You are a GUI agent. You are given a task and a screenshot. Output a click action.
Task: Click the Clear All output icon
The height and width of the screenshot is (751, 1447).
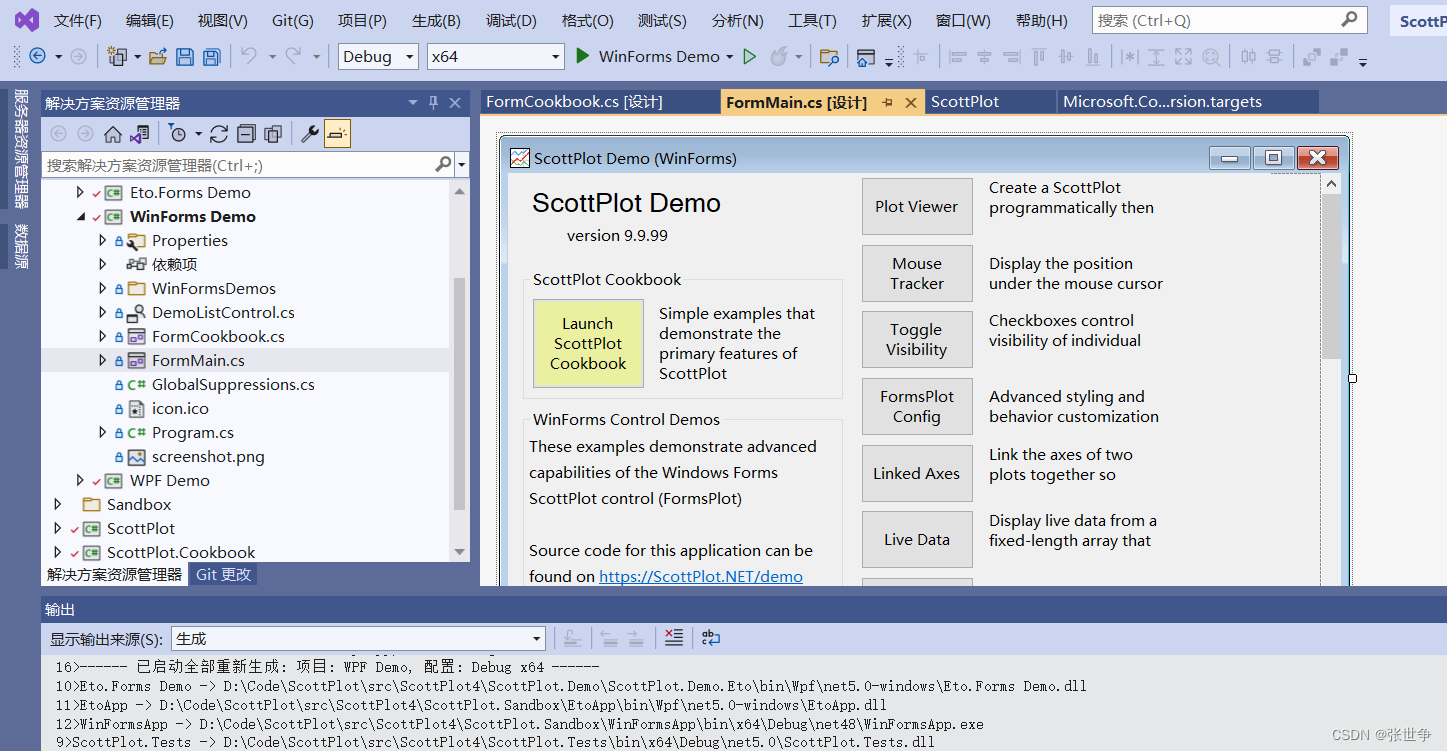[x=674, y=636]
